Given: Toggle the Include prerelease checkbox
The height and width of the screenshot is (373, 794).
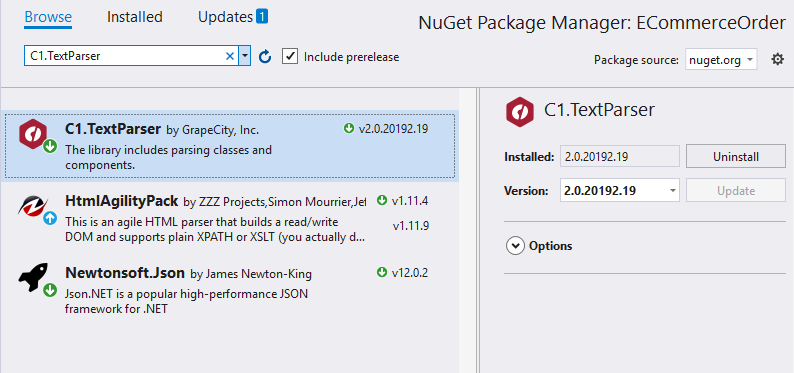Looking at the screenshot, I should (x=290, y=56).
